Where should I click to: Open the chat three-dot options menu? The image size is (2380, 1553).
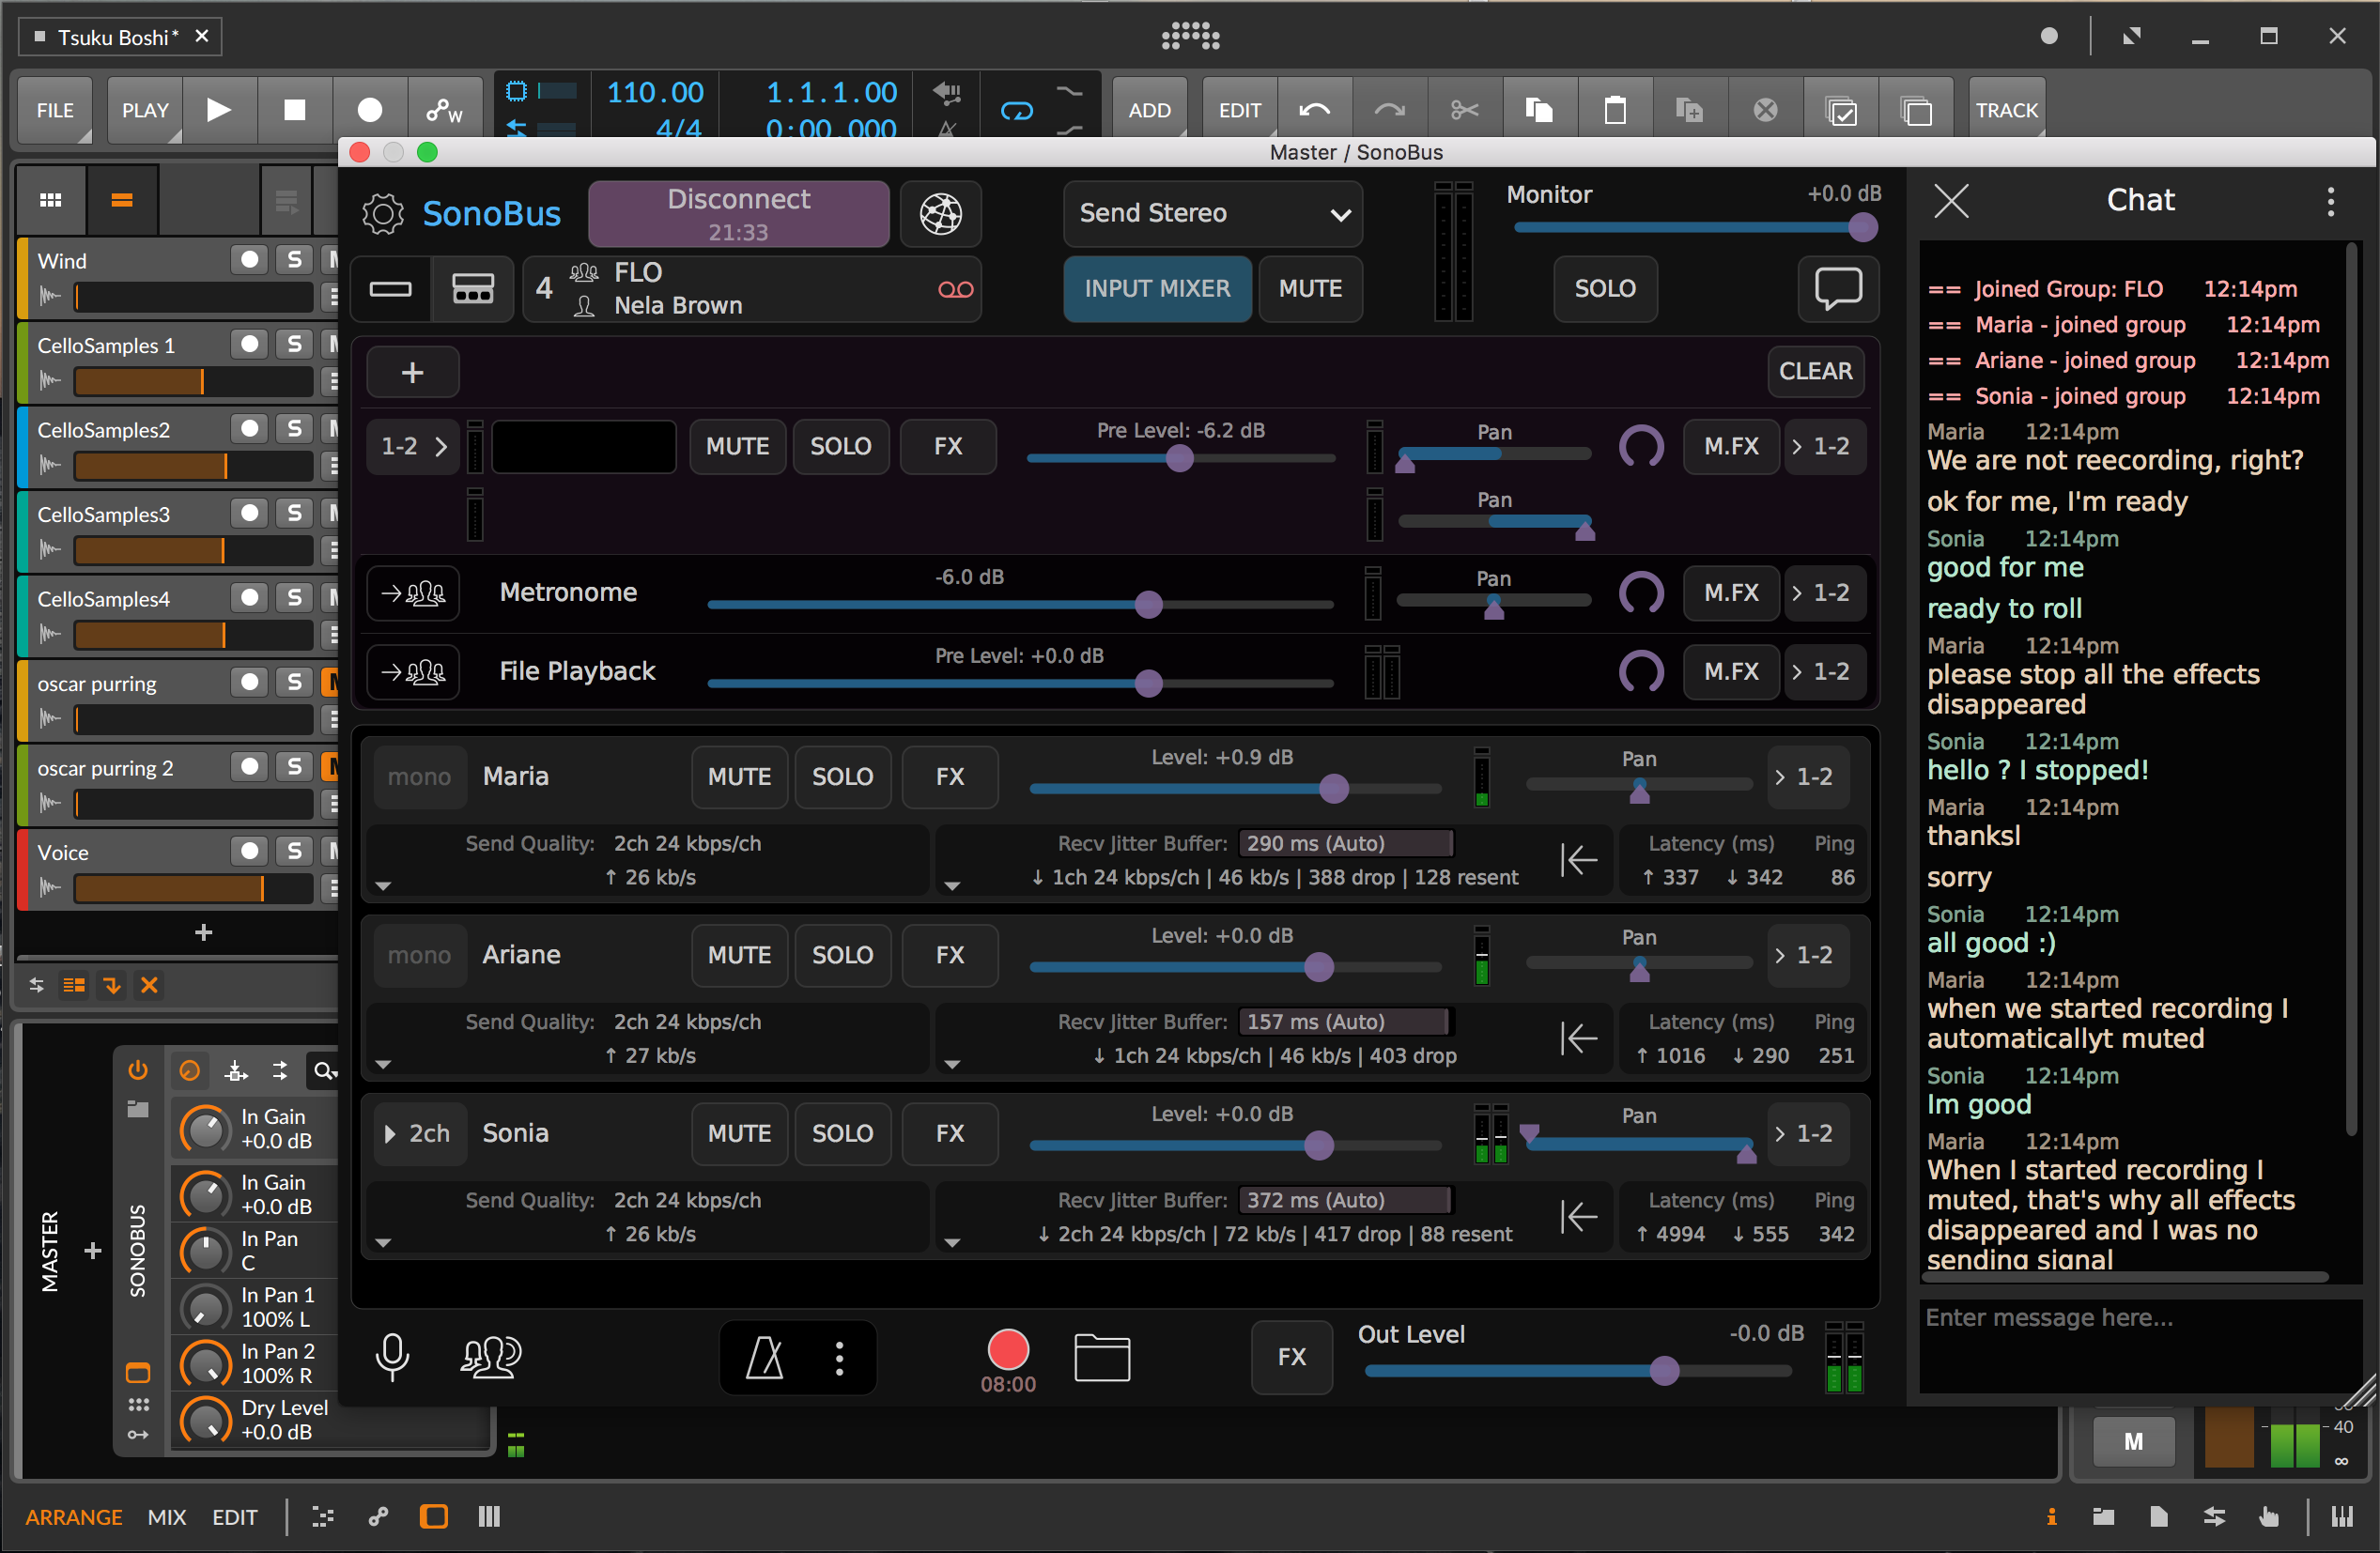pos(2330,201)
